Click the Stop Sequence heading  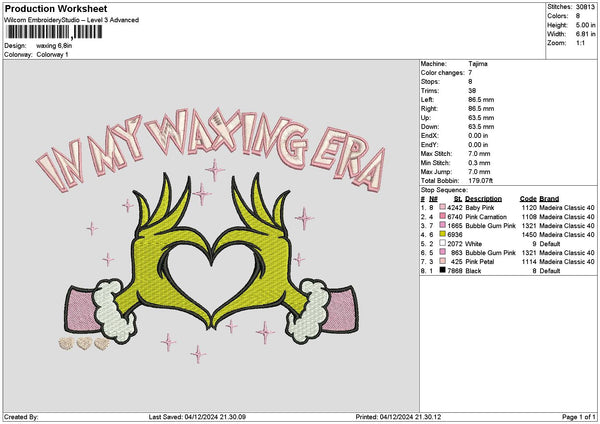(444, 189)
